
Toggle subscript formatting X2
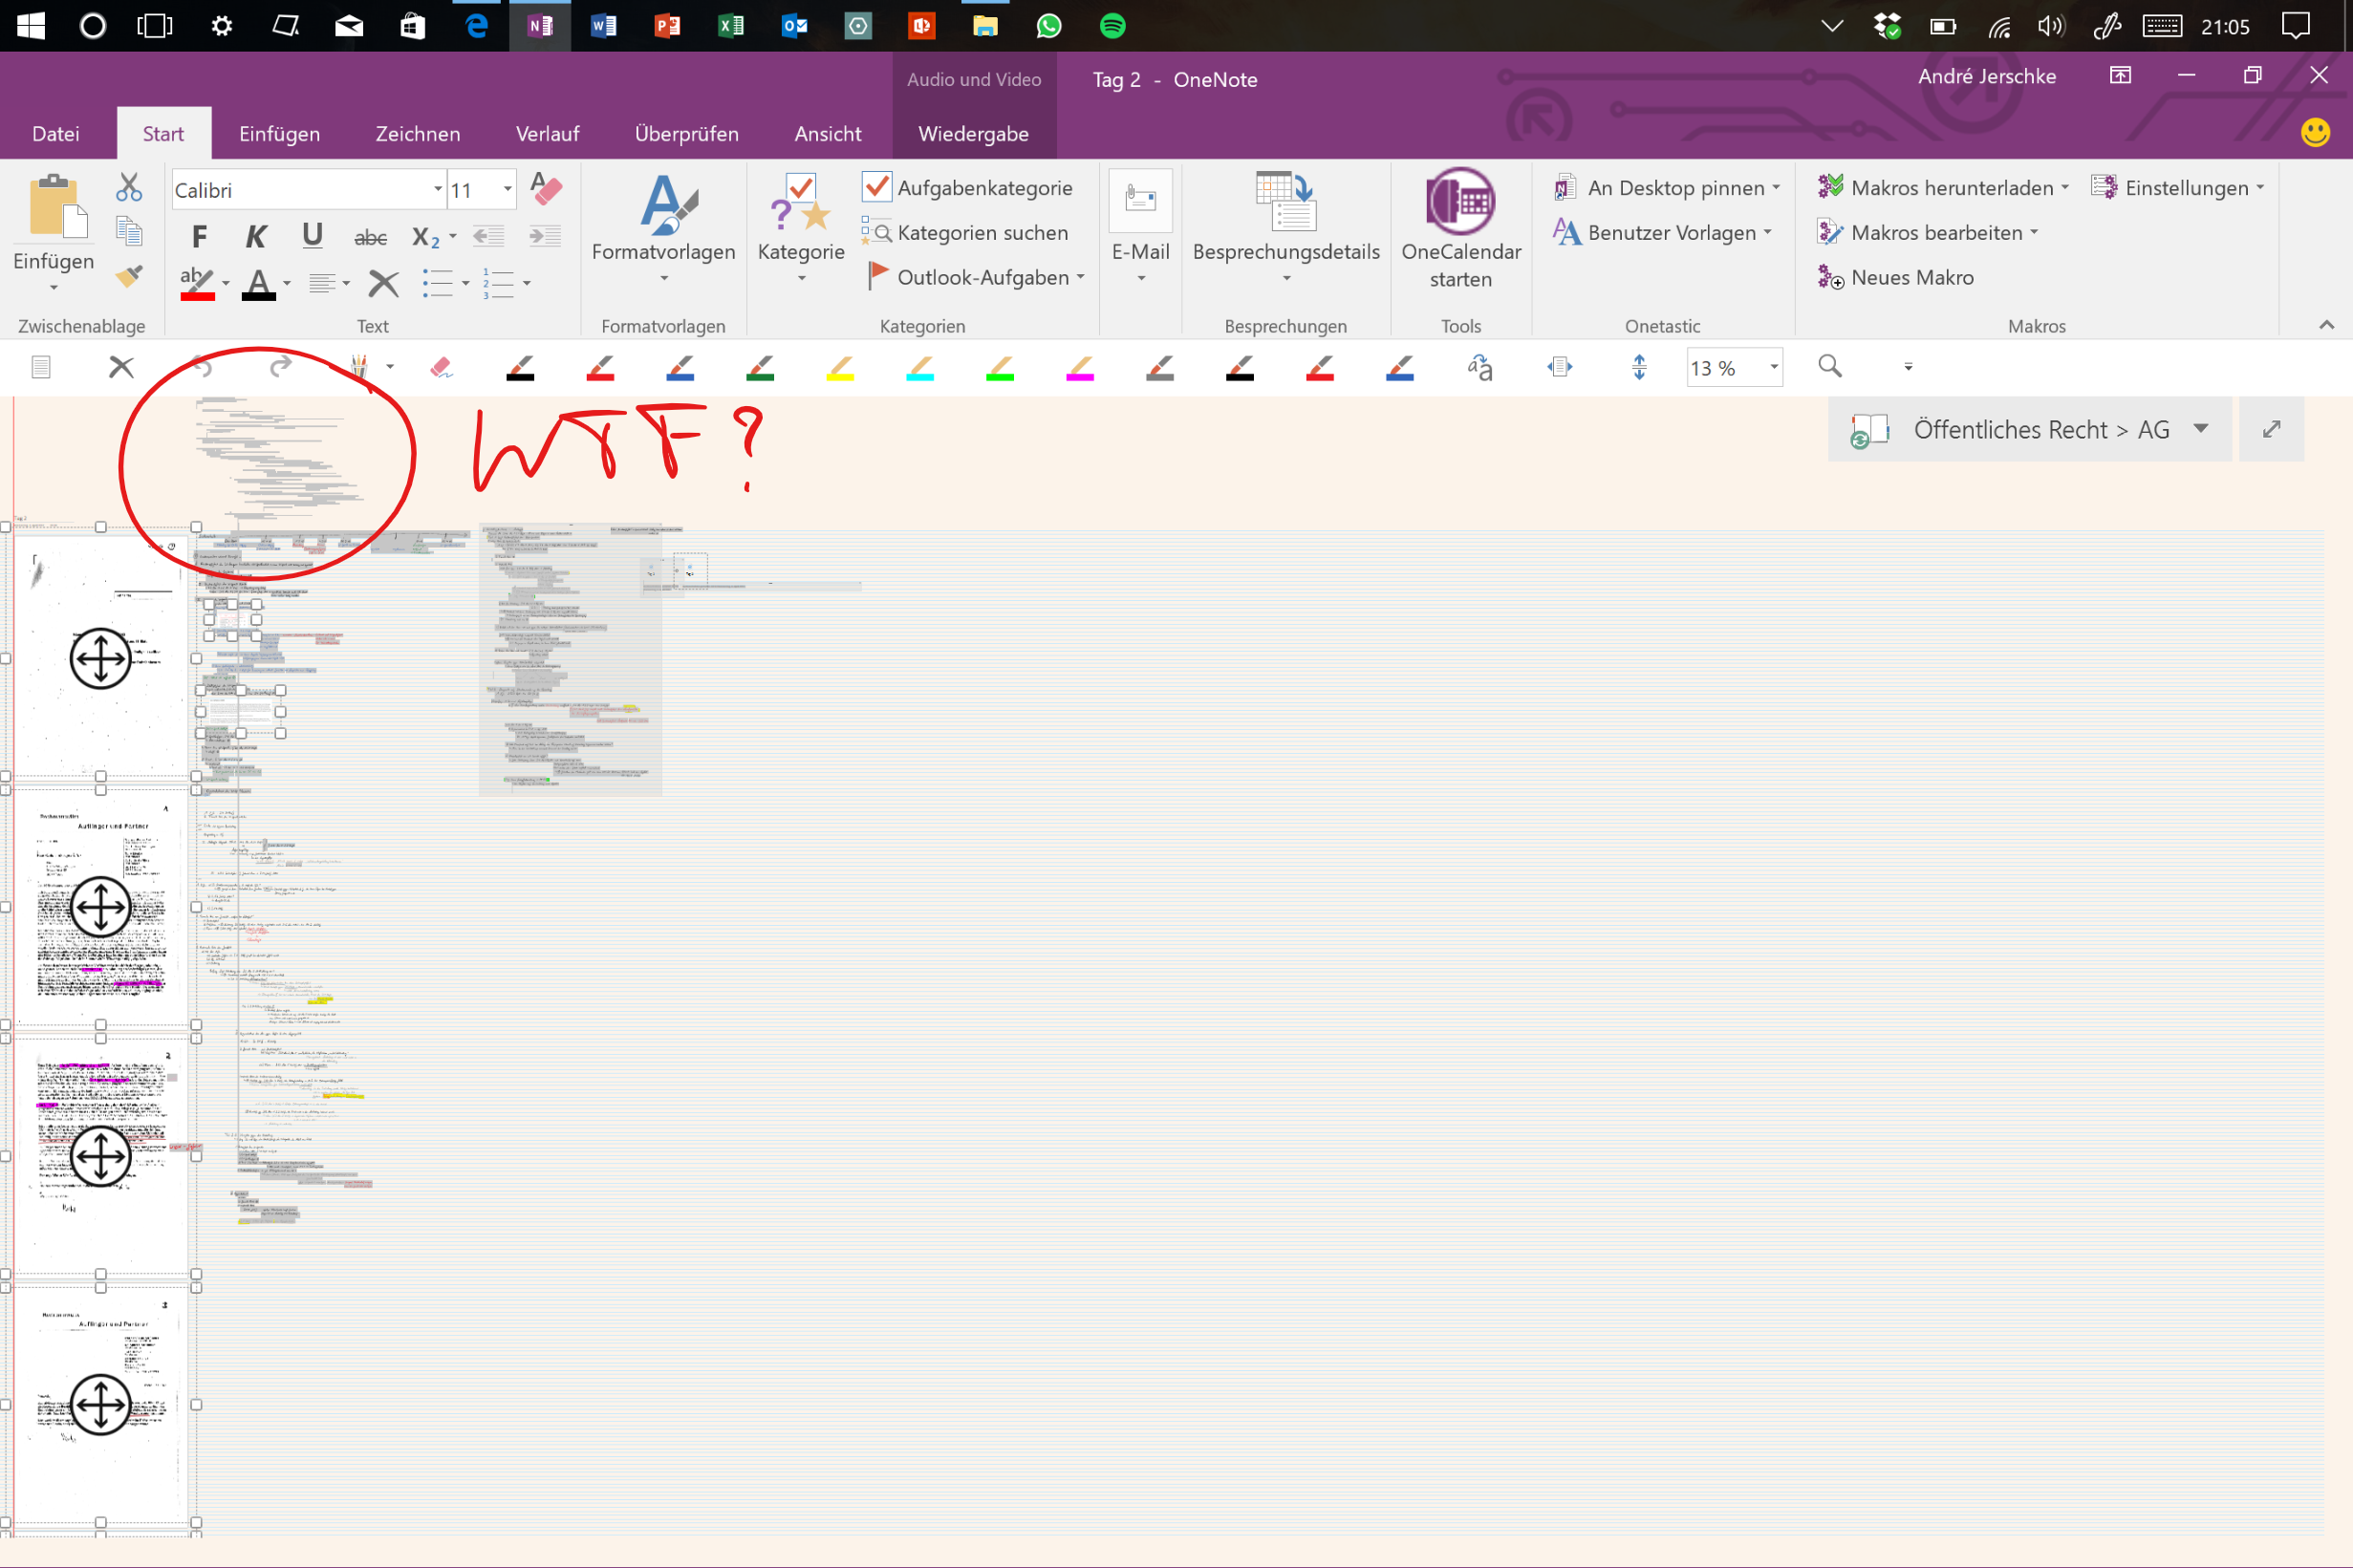[x=424, y=236]
